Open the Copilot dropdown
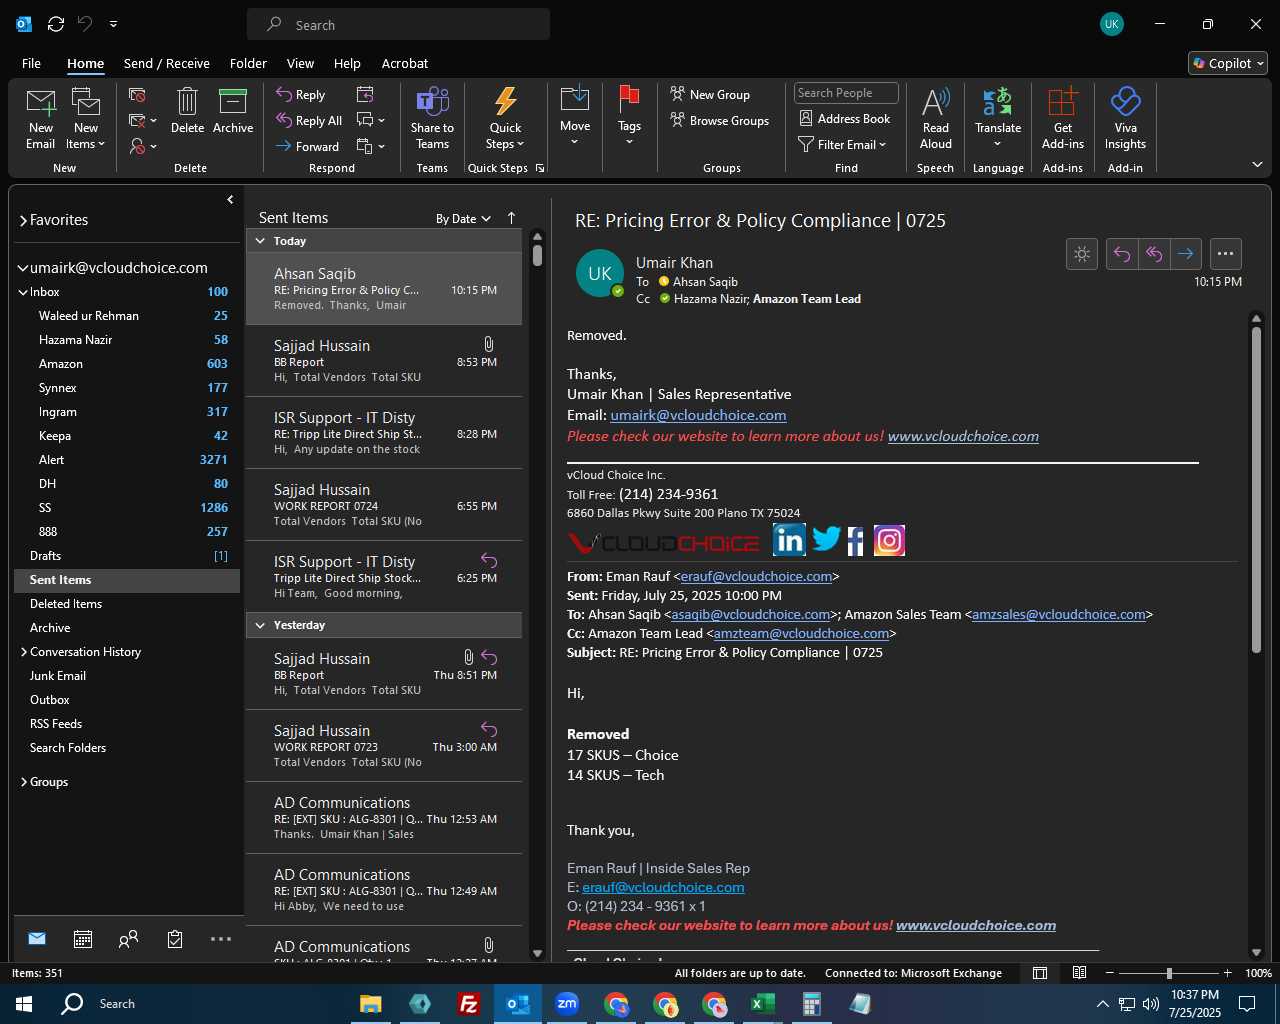Image resolution: width=1280 pixels, height=1024 pixels. (x=1228, y=63)
